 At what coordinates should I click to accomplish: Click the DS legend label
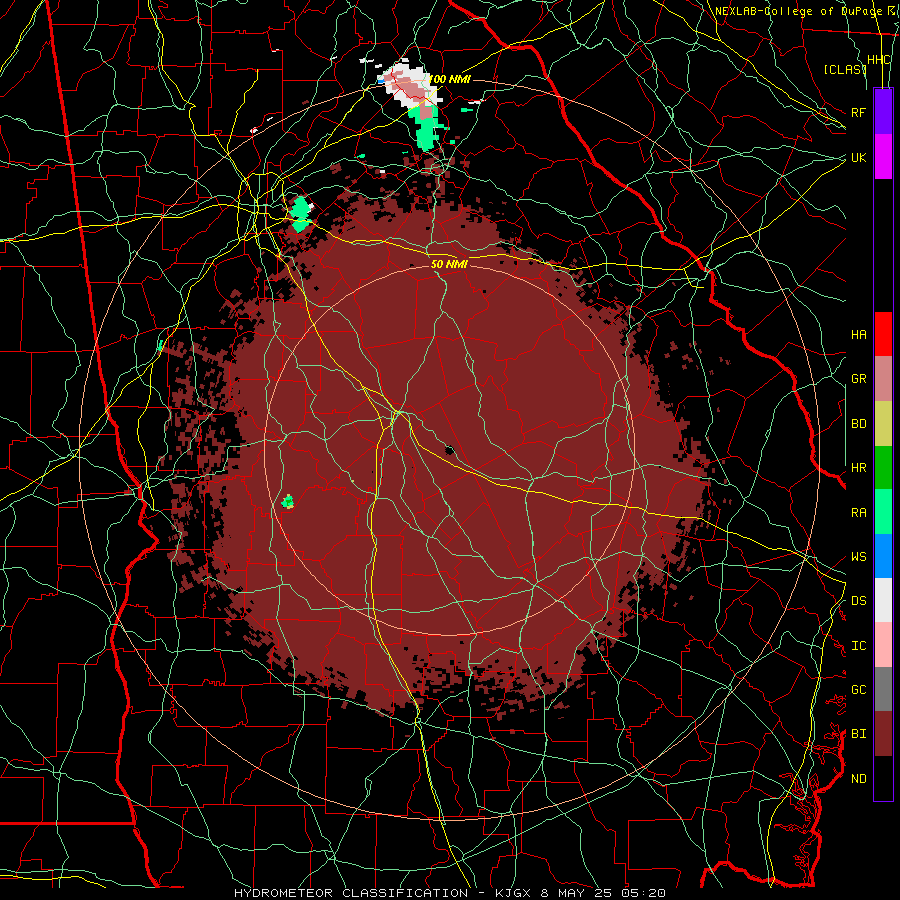pyautogui.click(x=858, y=601)
